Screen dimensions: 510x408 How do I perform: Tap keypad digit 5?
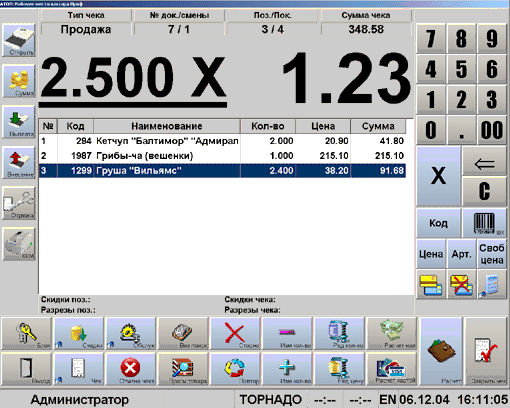coord(461,69)
